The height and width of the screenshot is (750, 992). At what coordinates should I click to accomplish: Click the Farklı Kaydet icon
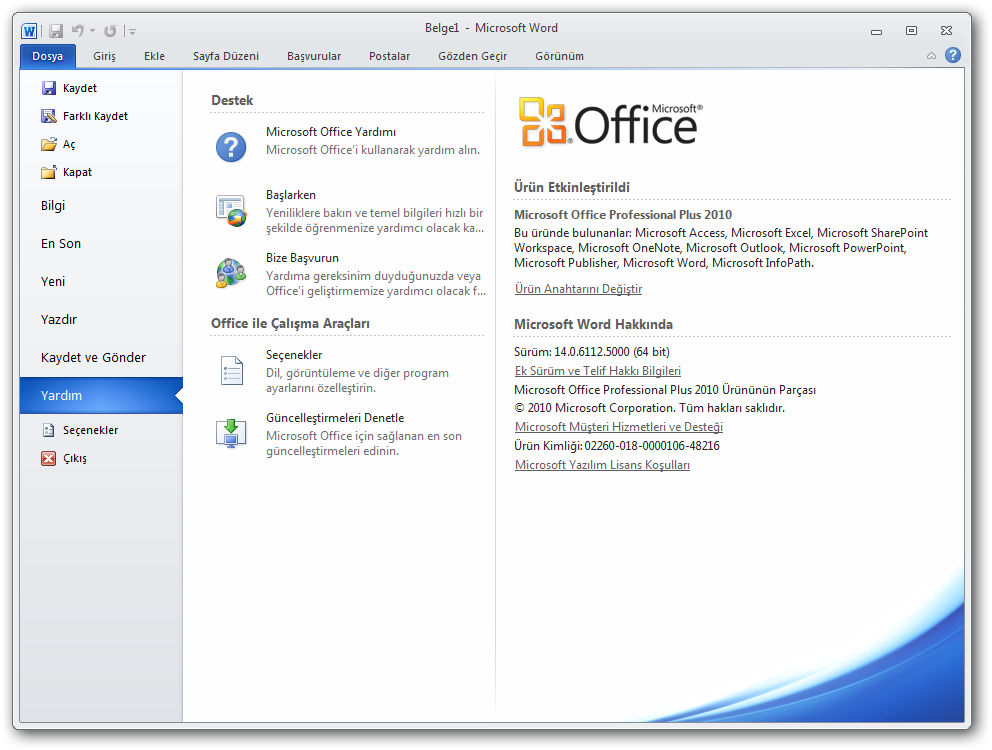pyautogui.click(x=49, y=116)
